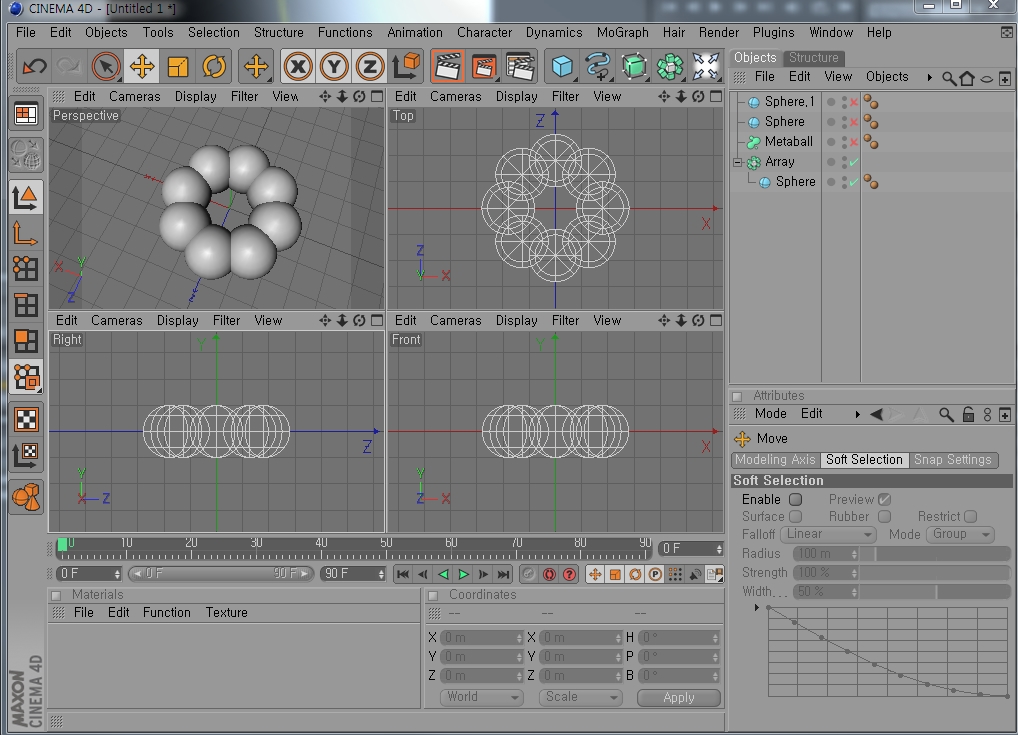Click the timeline preview range slider
Screen dimensions: 1018x735
click(x=221, y=574)
